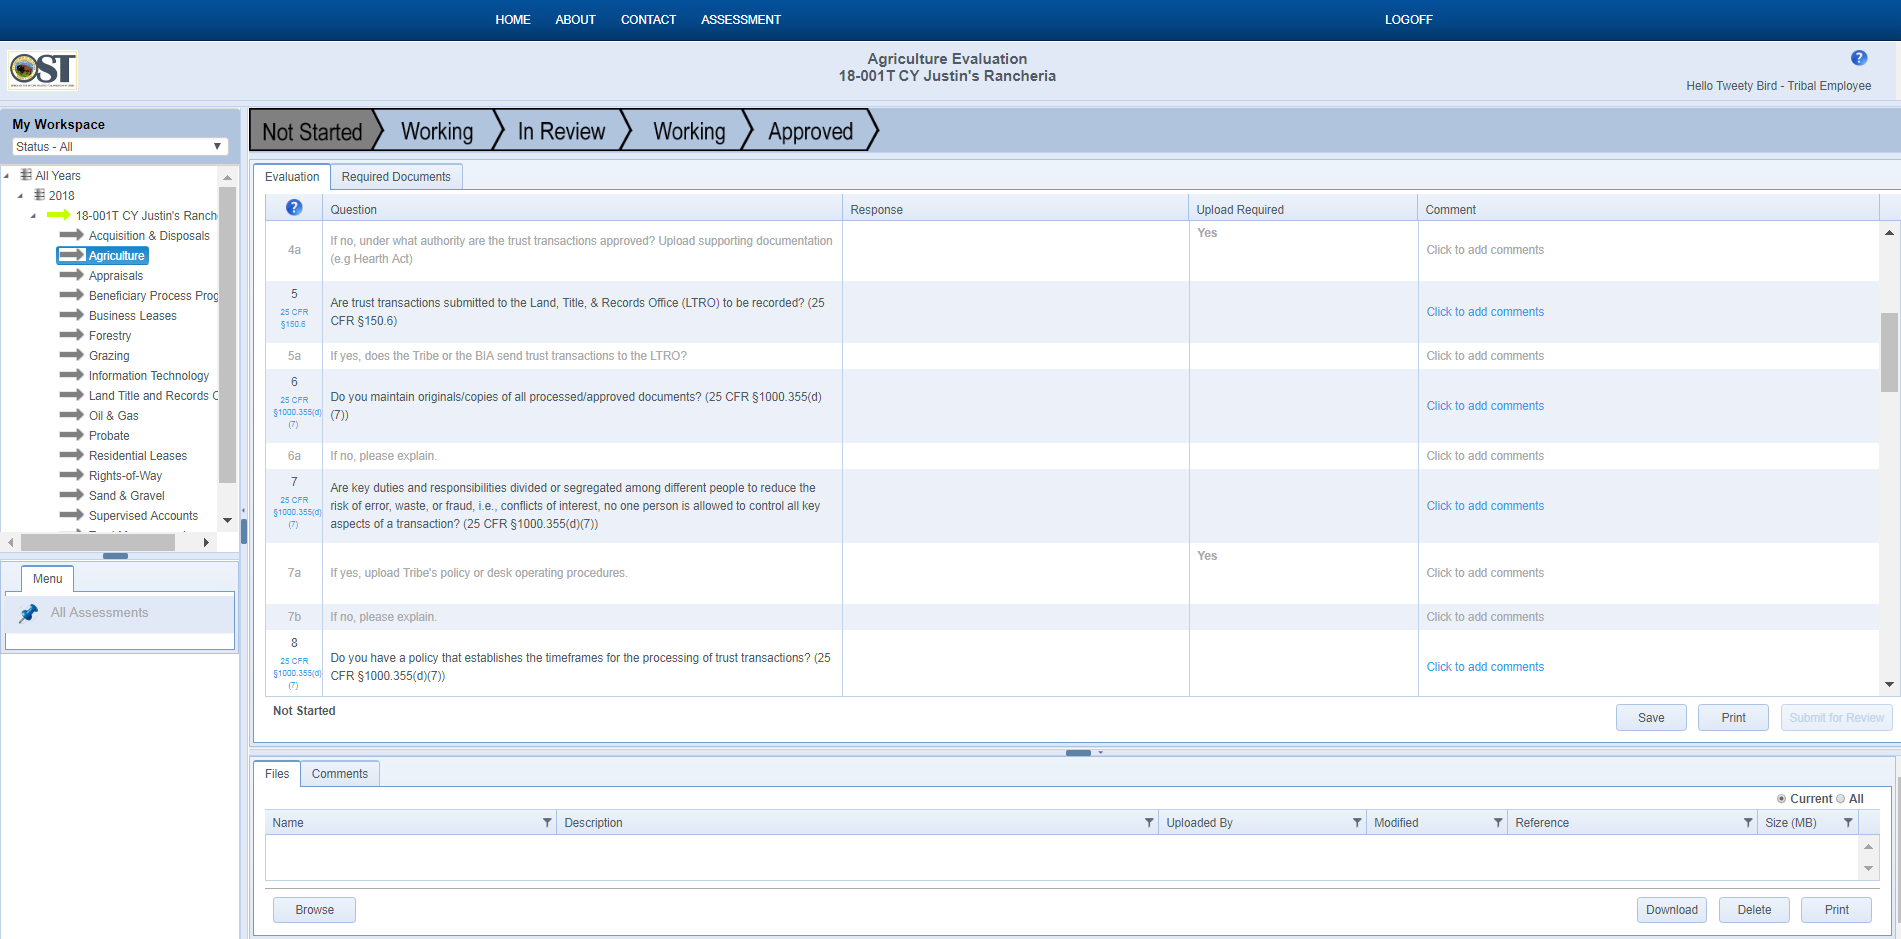Add comments for question 5
The image size is (1901, 939).
point(1485,312)
